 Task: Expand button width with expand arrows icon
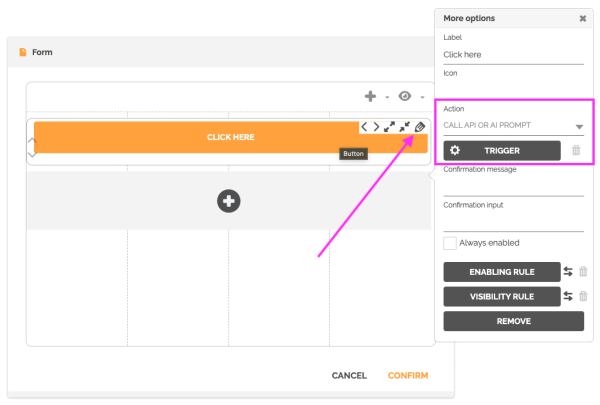coord(390,127)
